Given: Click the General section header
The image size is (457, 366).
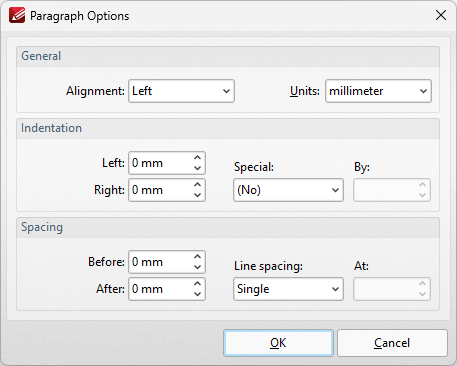Looking at the screenshot, I should click(228, 56).
